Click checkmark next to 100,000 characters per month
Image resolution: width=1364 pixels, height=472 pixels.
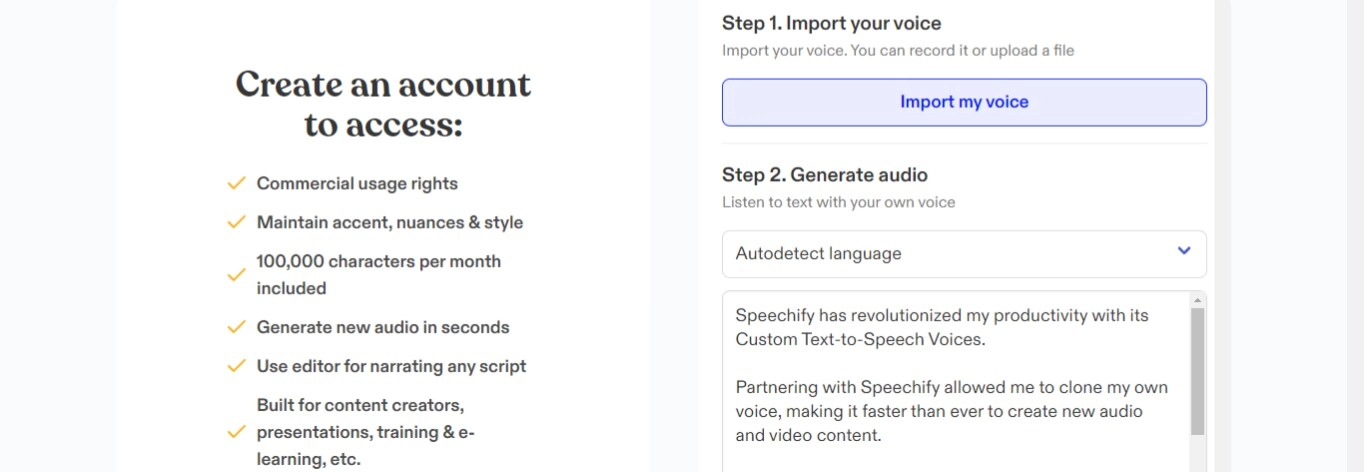pos(236,275)
